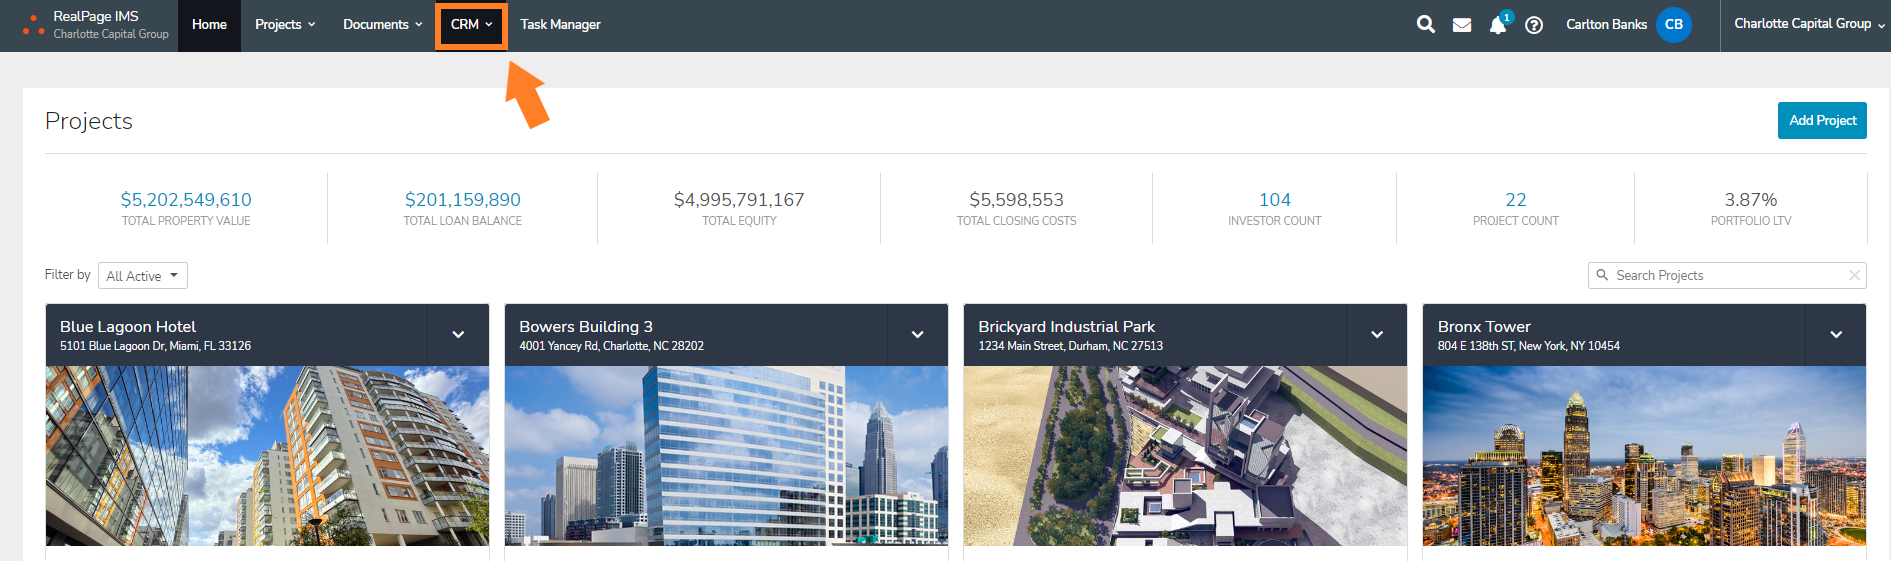Open the help question mark icon

tap(1534, 25)
